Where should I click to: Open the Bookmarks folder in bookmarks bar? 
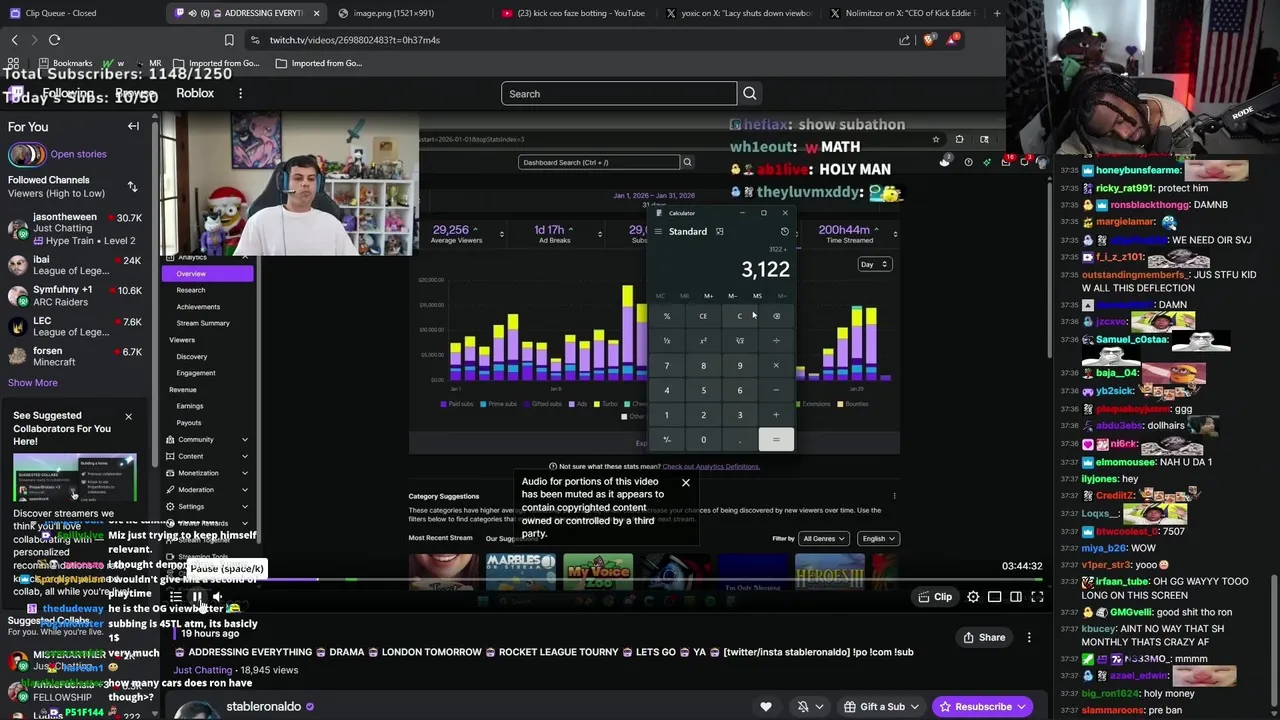[x=64, y=63]
